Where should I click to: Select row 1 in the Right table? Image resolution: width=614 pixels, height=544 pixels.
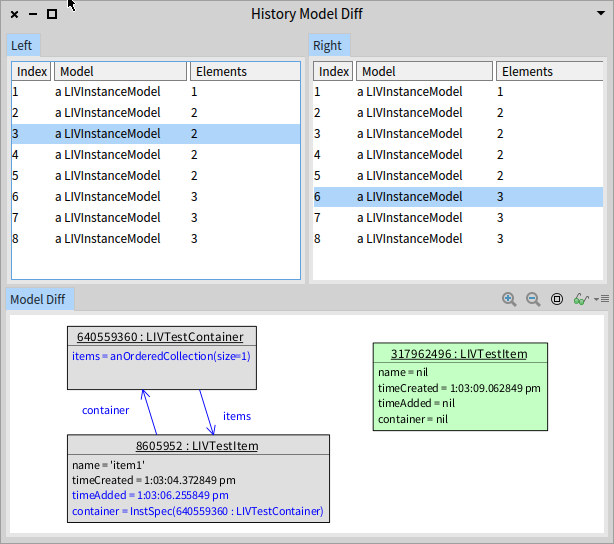pos(458,92)
